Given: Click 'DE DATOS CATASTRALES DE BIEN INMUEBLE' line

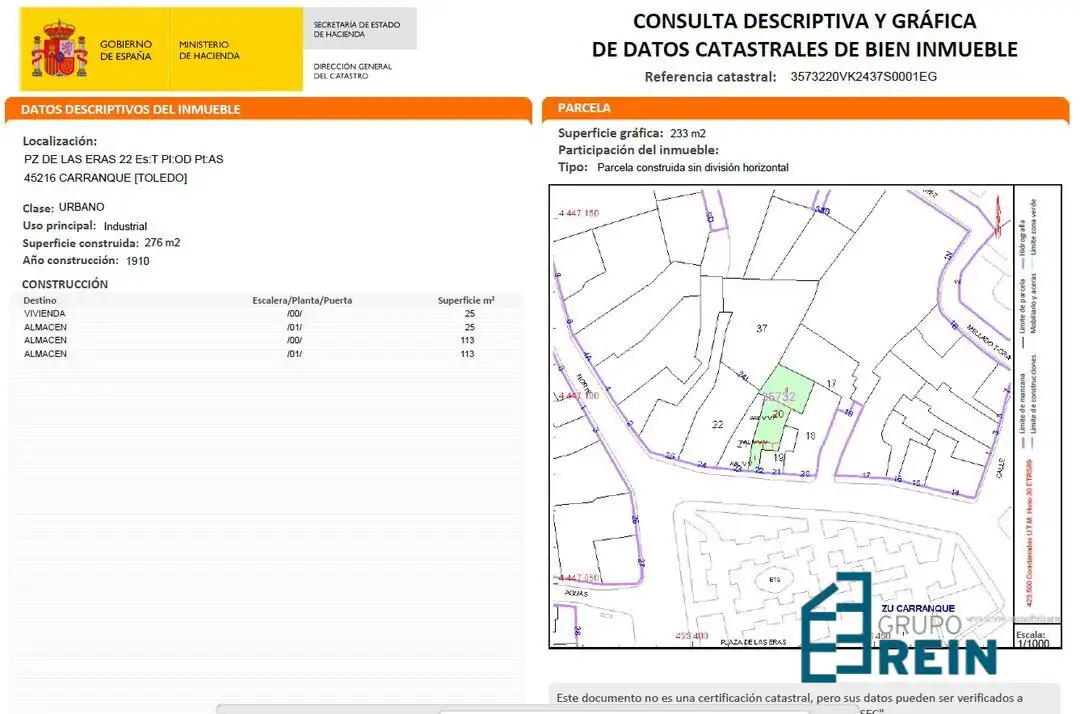Looking at the screenshot, I should [804, 50].
